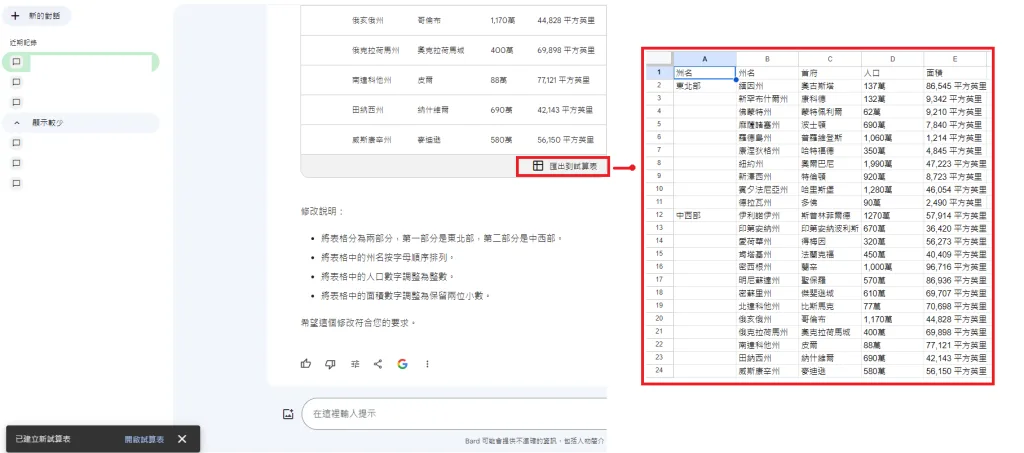This screenshot has width=1024, height=453.
Task: Click cell 奧古斯塔 in the spreadsheet
Action: [x=829, y=86]
